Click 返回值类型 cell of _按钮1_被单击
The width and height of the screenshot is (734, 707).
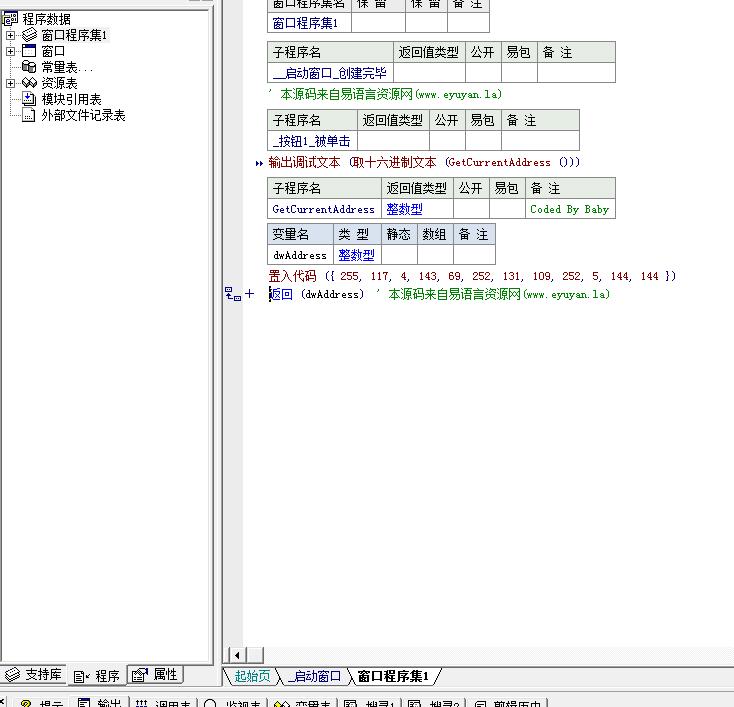pyautogui.click(x=393, y=141)
